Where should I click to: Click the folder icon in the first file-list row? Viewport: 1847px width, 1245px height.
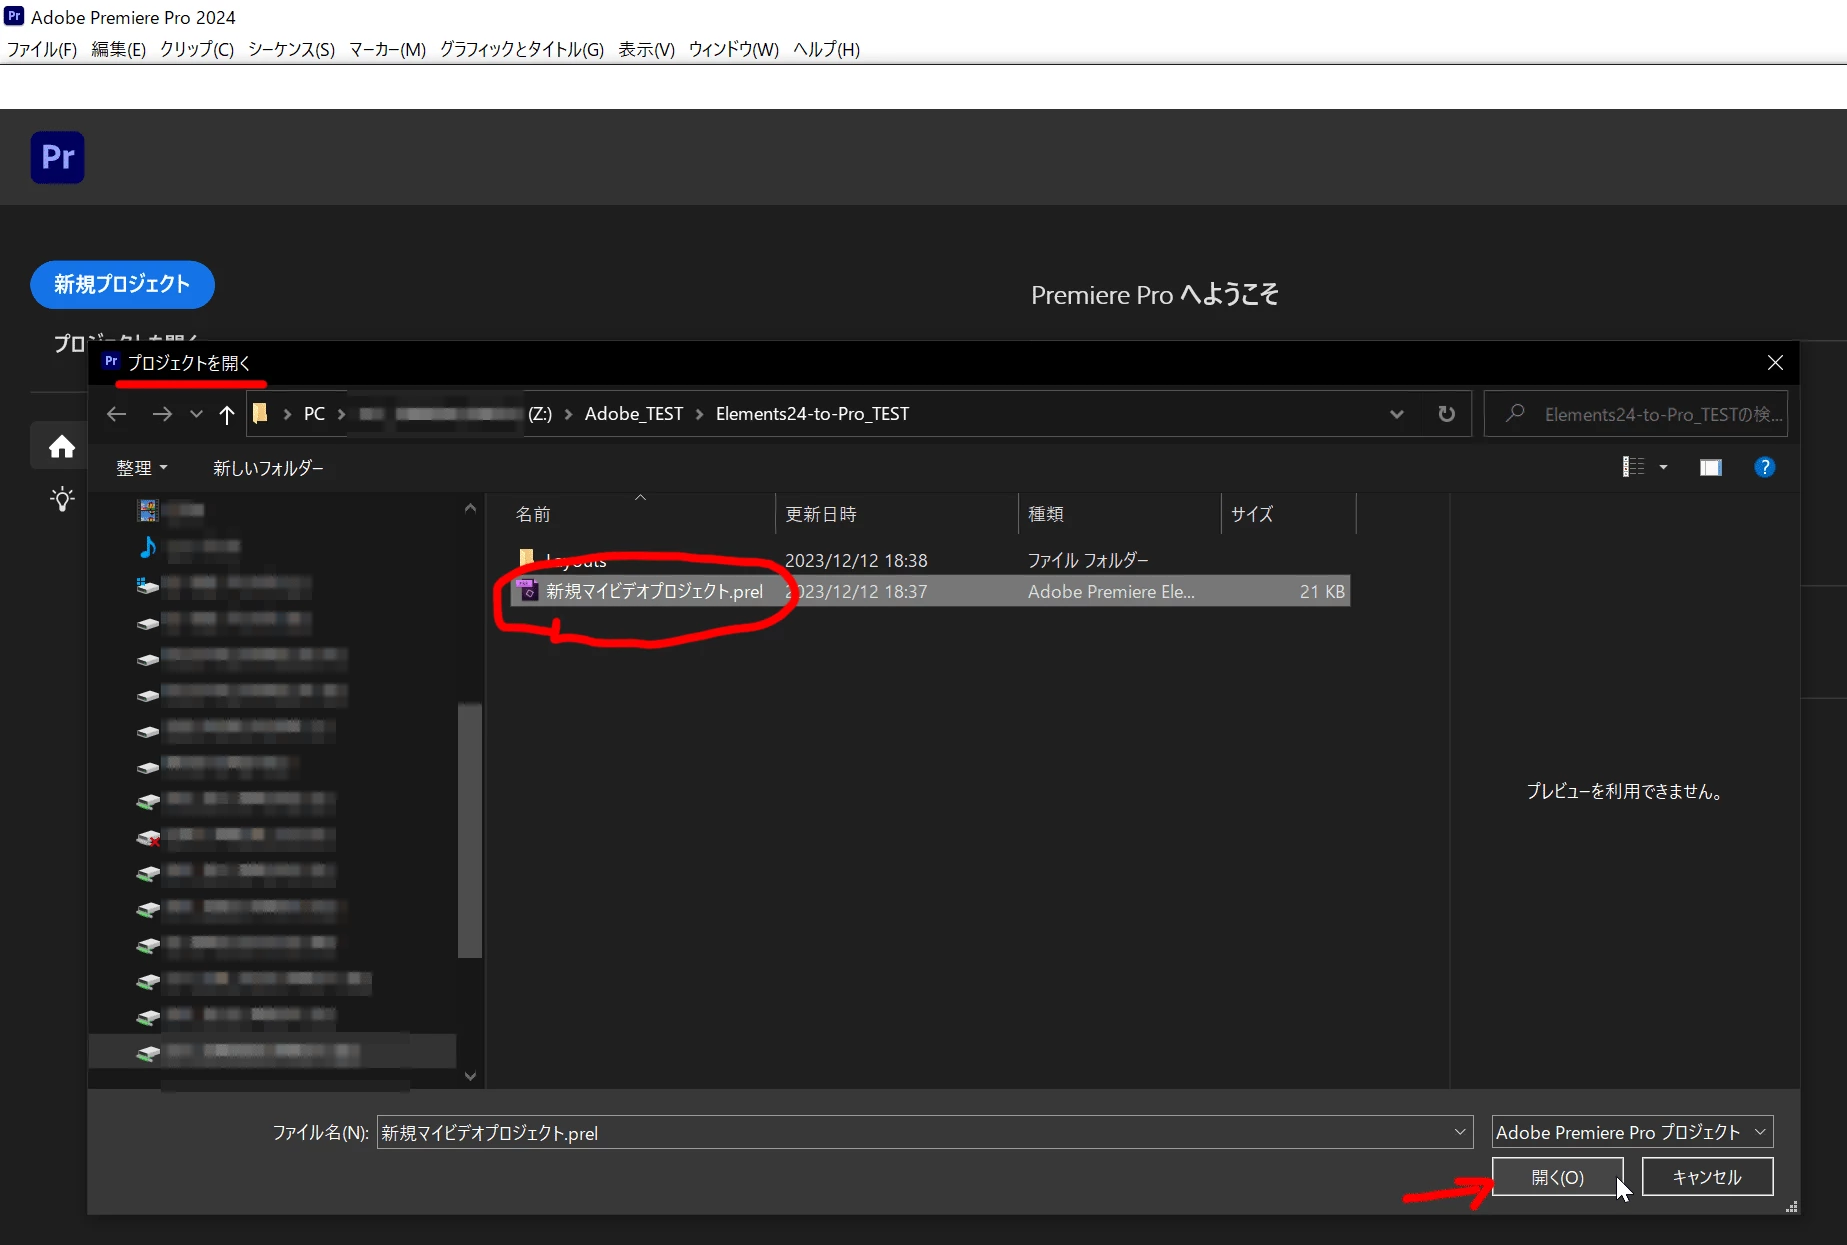pyautogui.click(x=526, y=558)
